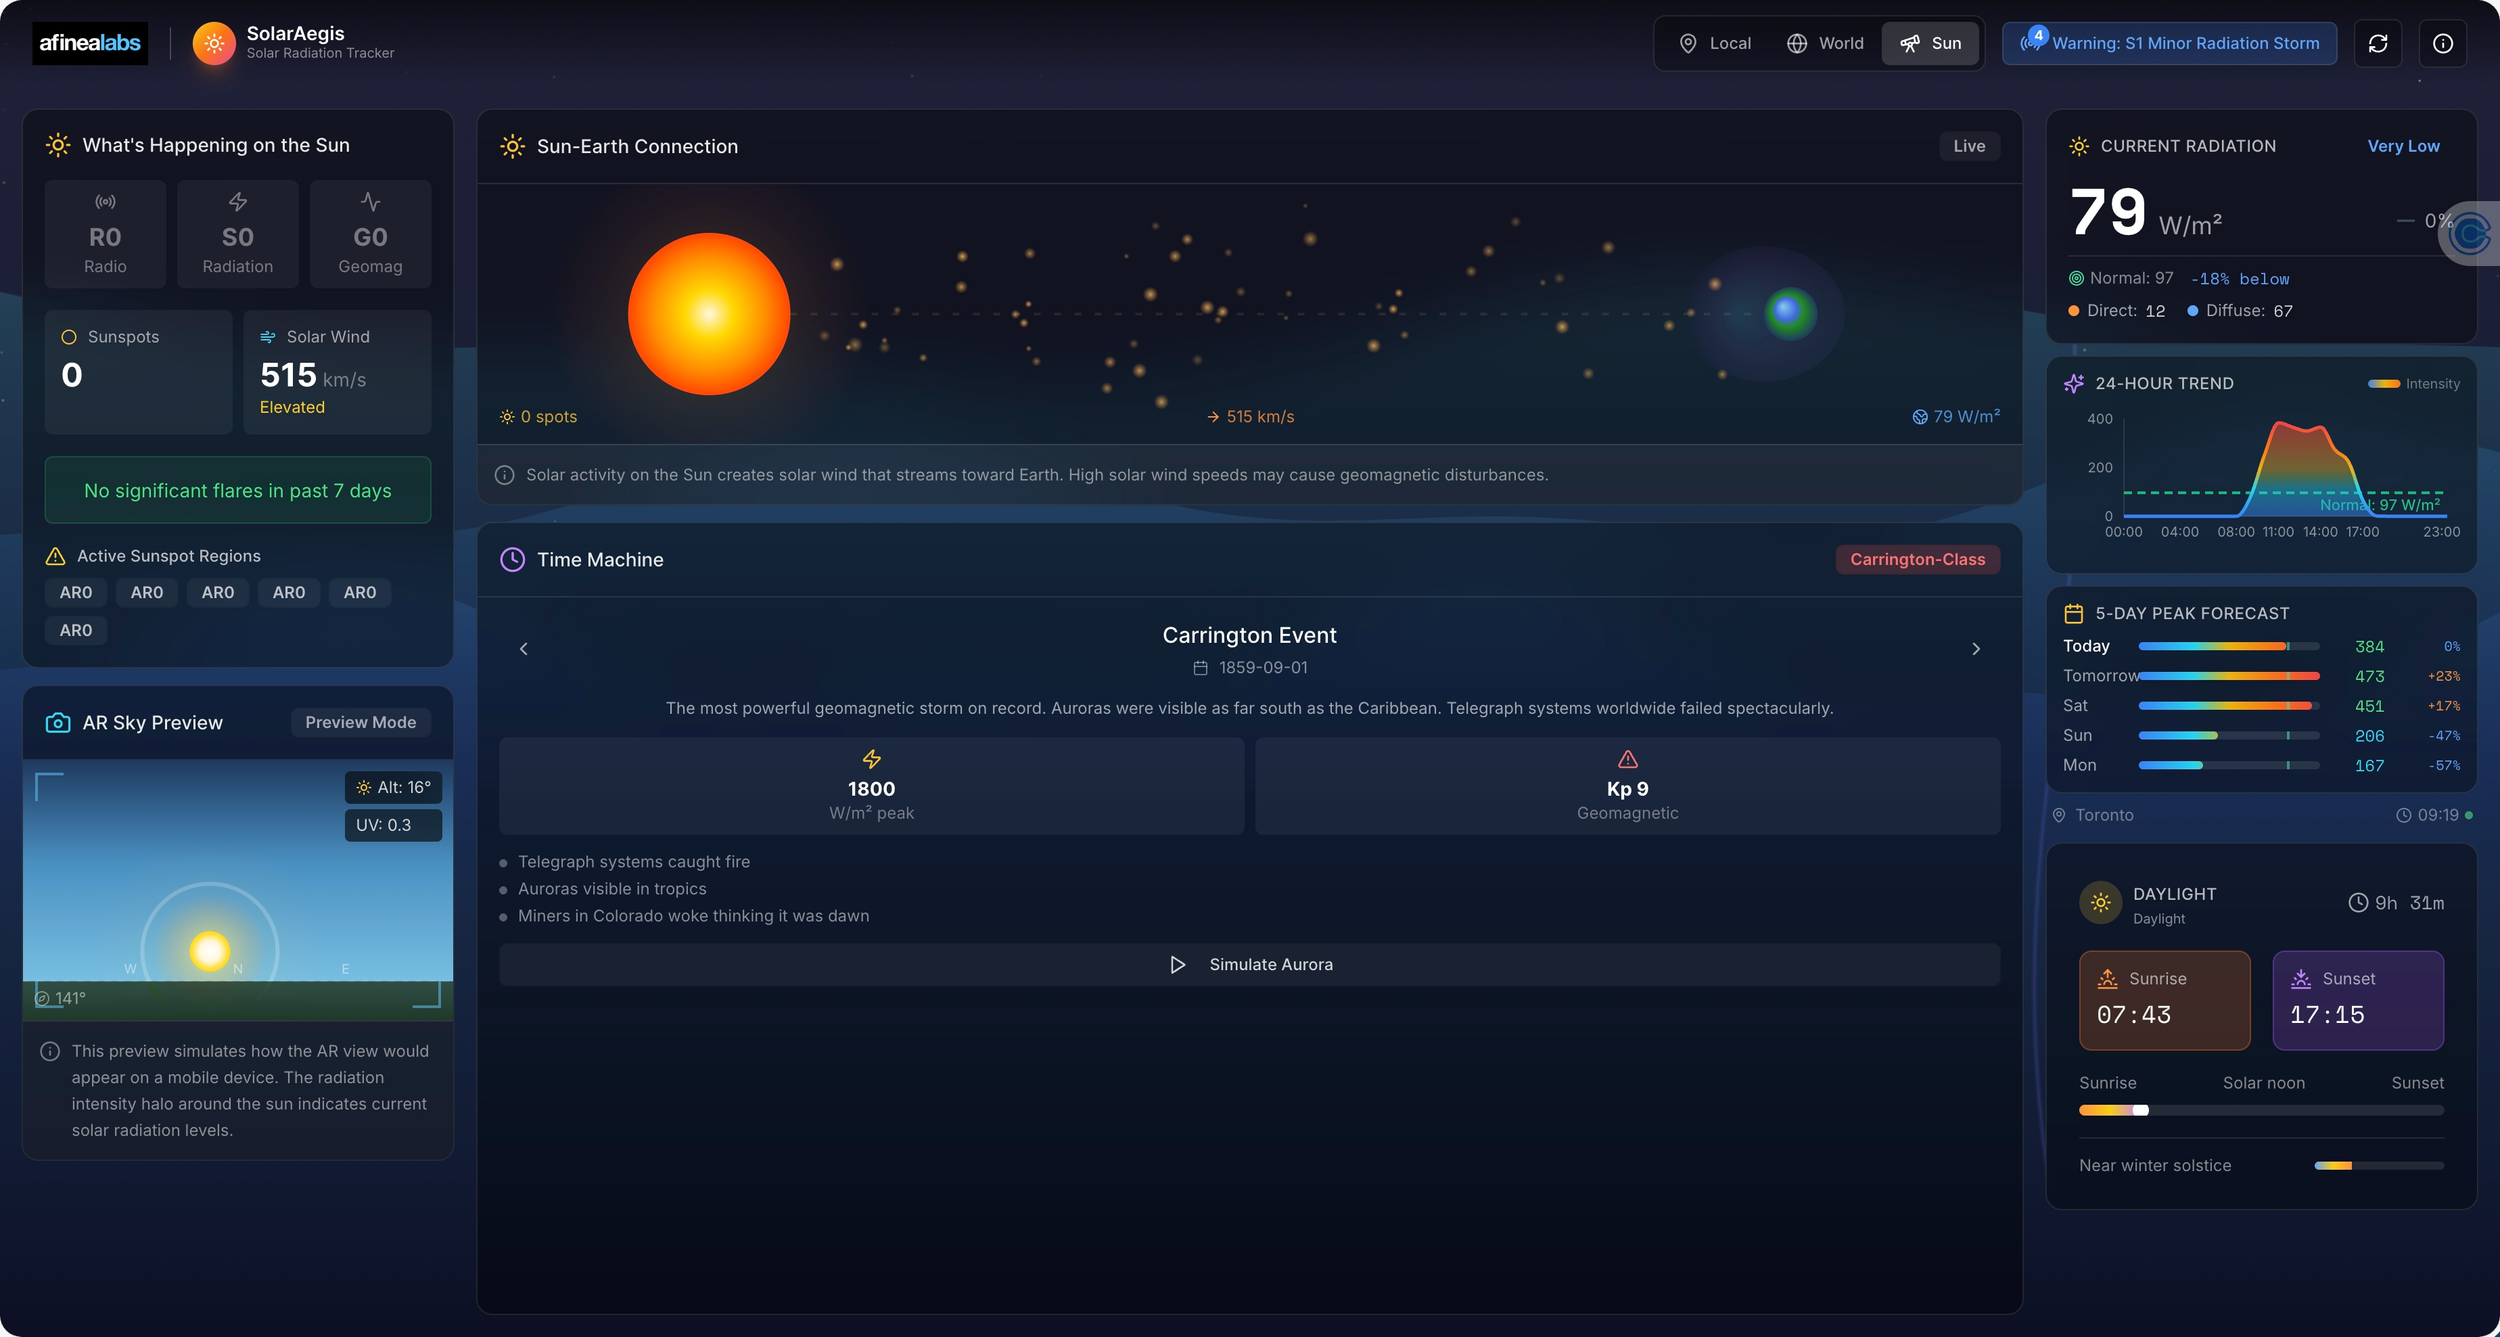This screenshot has height=1337, width=2500.
Task: Select the Local view tab
Action: click(x=1714, y=43)
